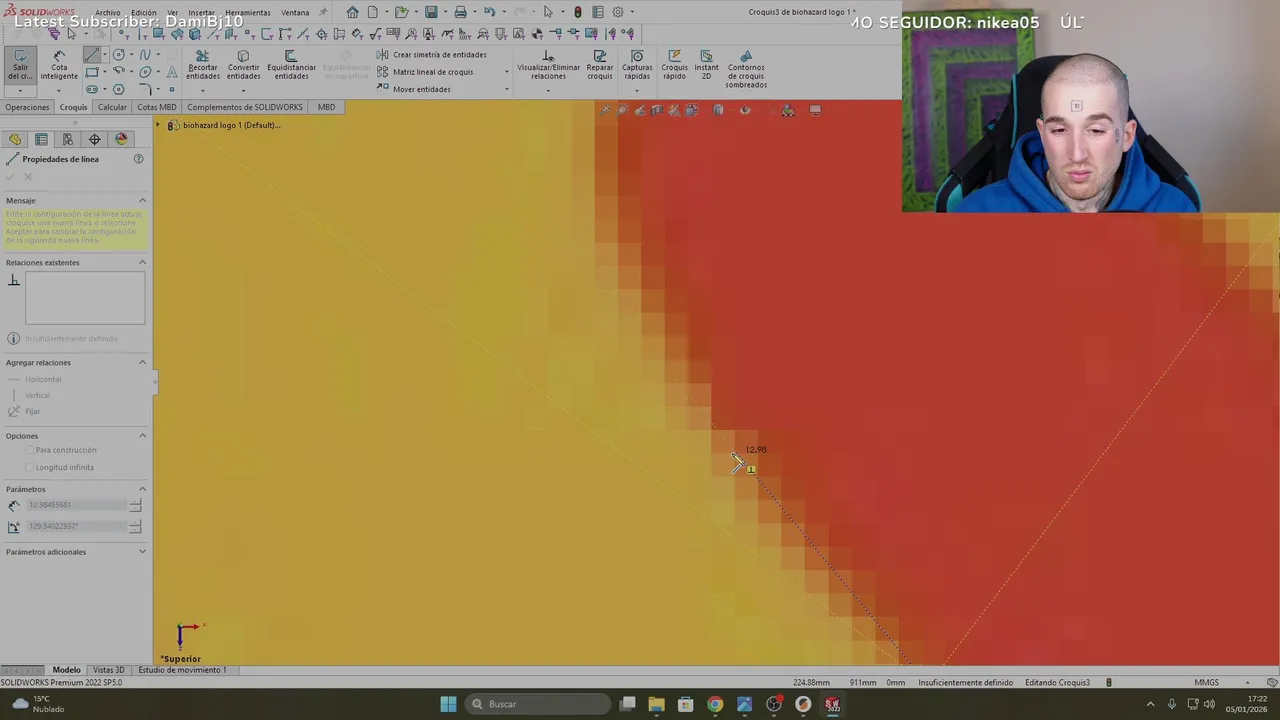Viewport: 1280px width, 720px height.
Task: Check the Para construcción checkbox
Action: pyautogui.click(x=30, y=450)
